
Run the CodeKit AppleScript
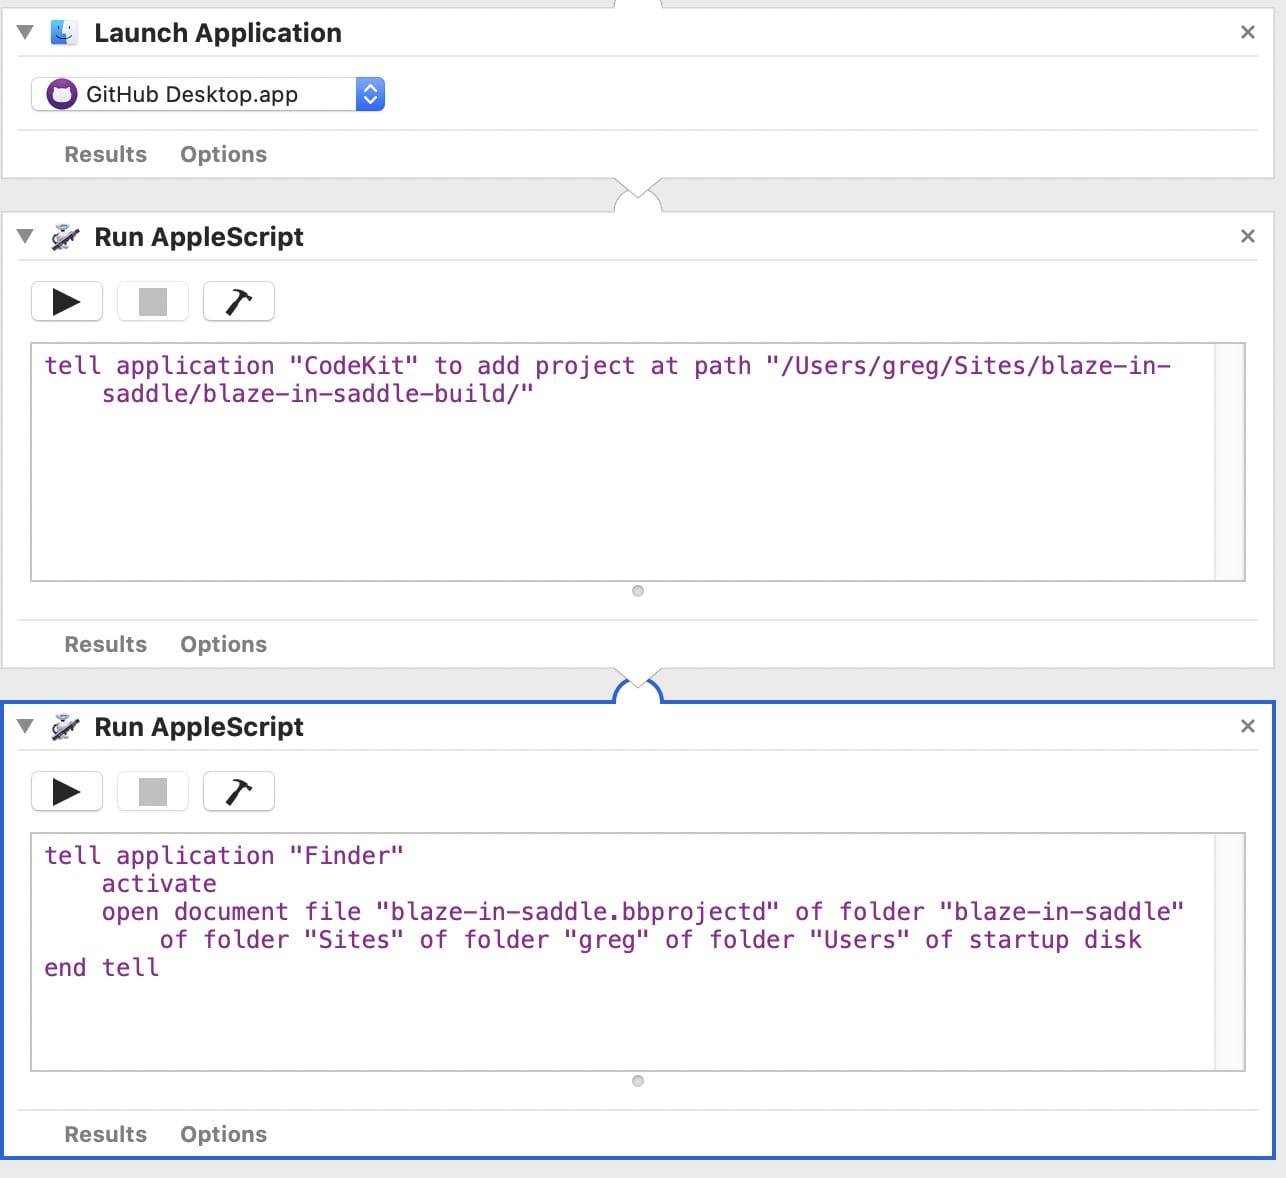[x=67, y=301]
